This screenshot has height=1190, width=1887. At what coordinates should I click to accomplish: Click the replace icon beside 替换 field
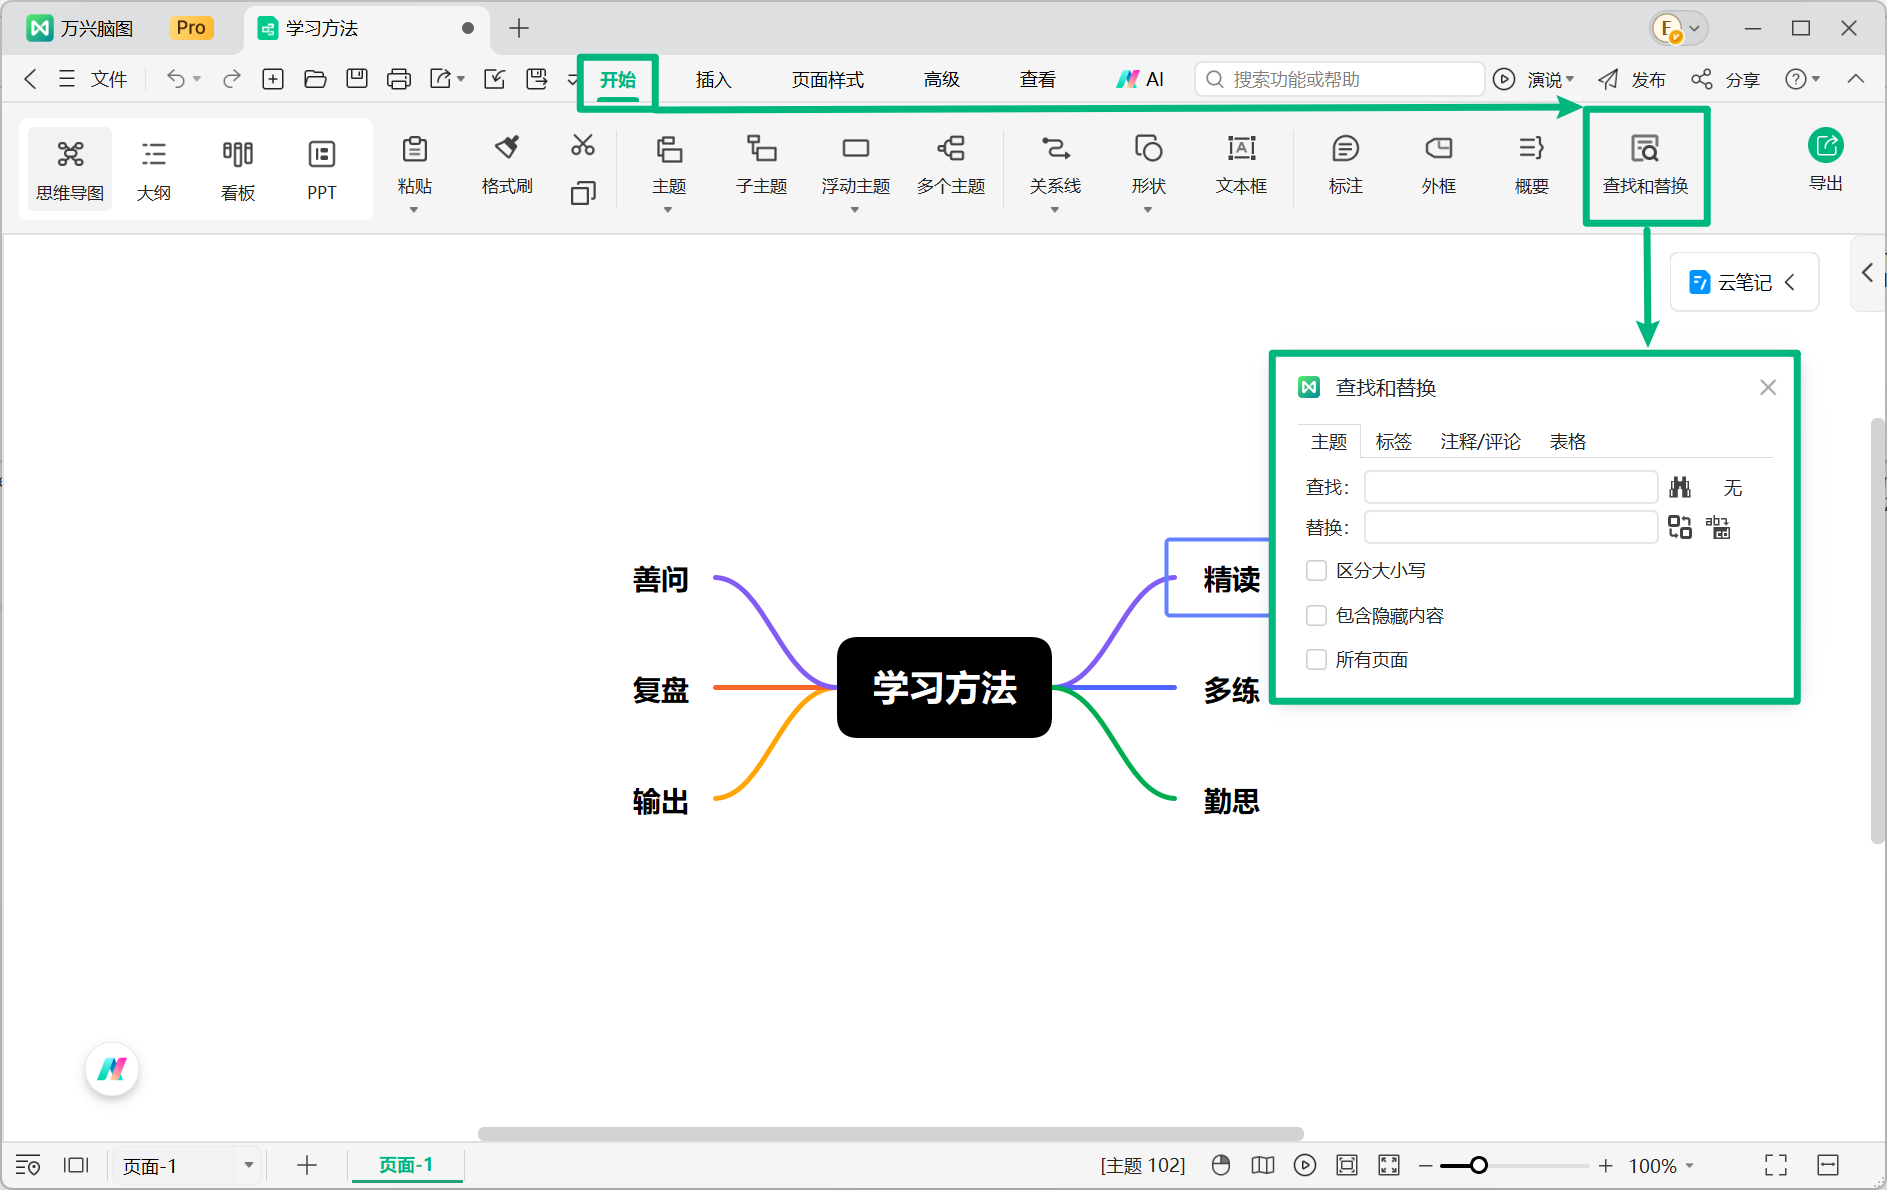(x=1680, y=527)
